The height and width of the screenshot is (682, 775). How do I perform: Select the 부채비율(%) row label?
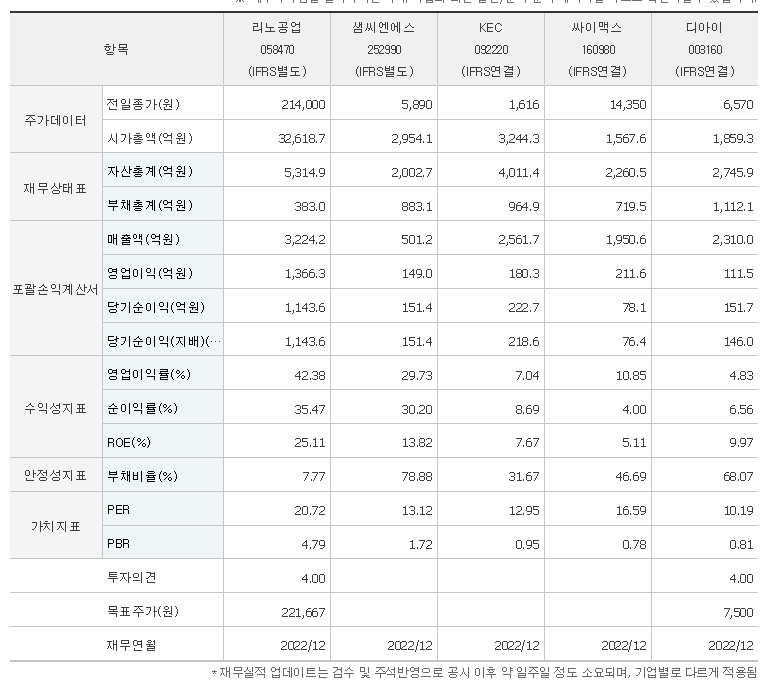point(142,476)
